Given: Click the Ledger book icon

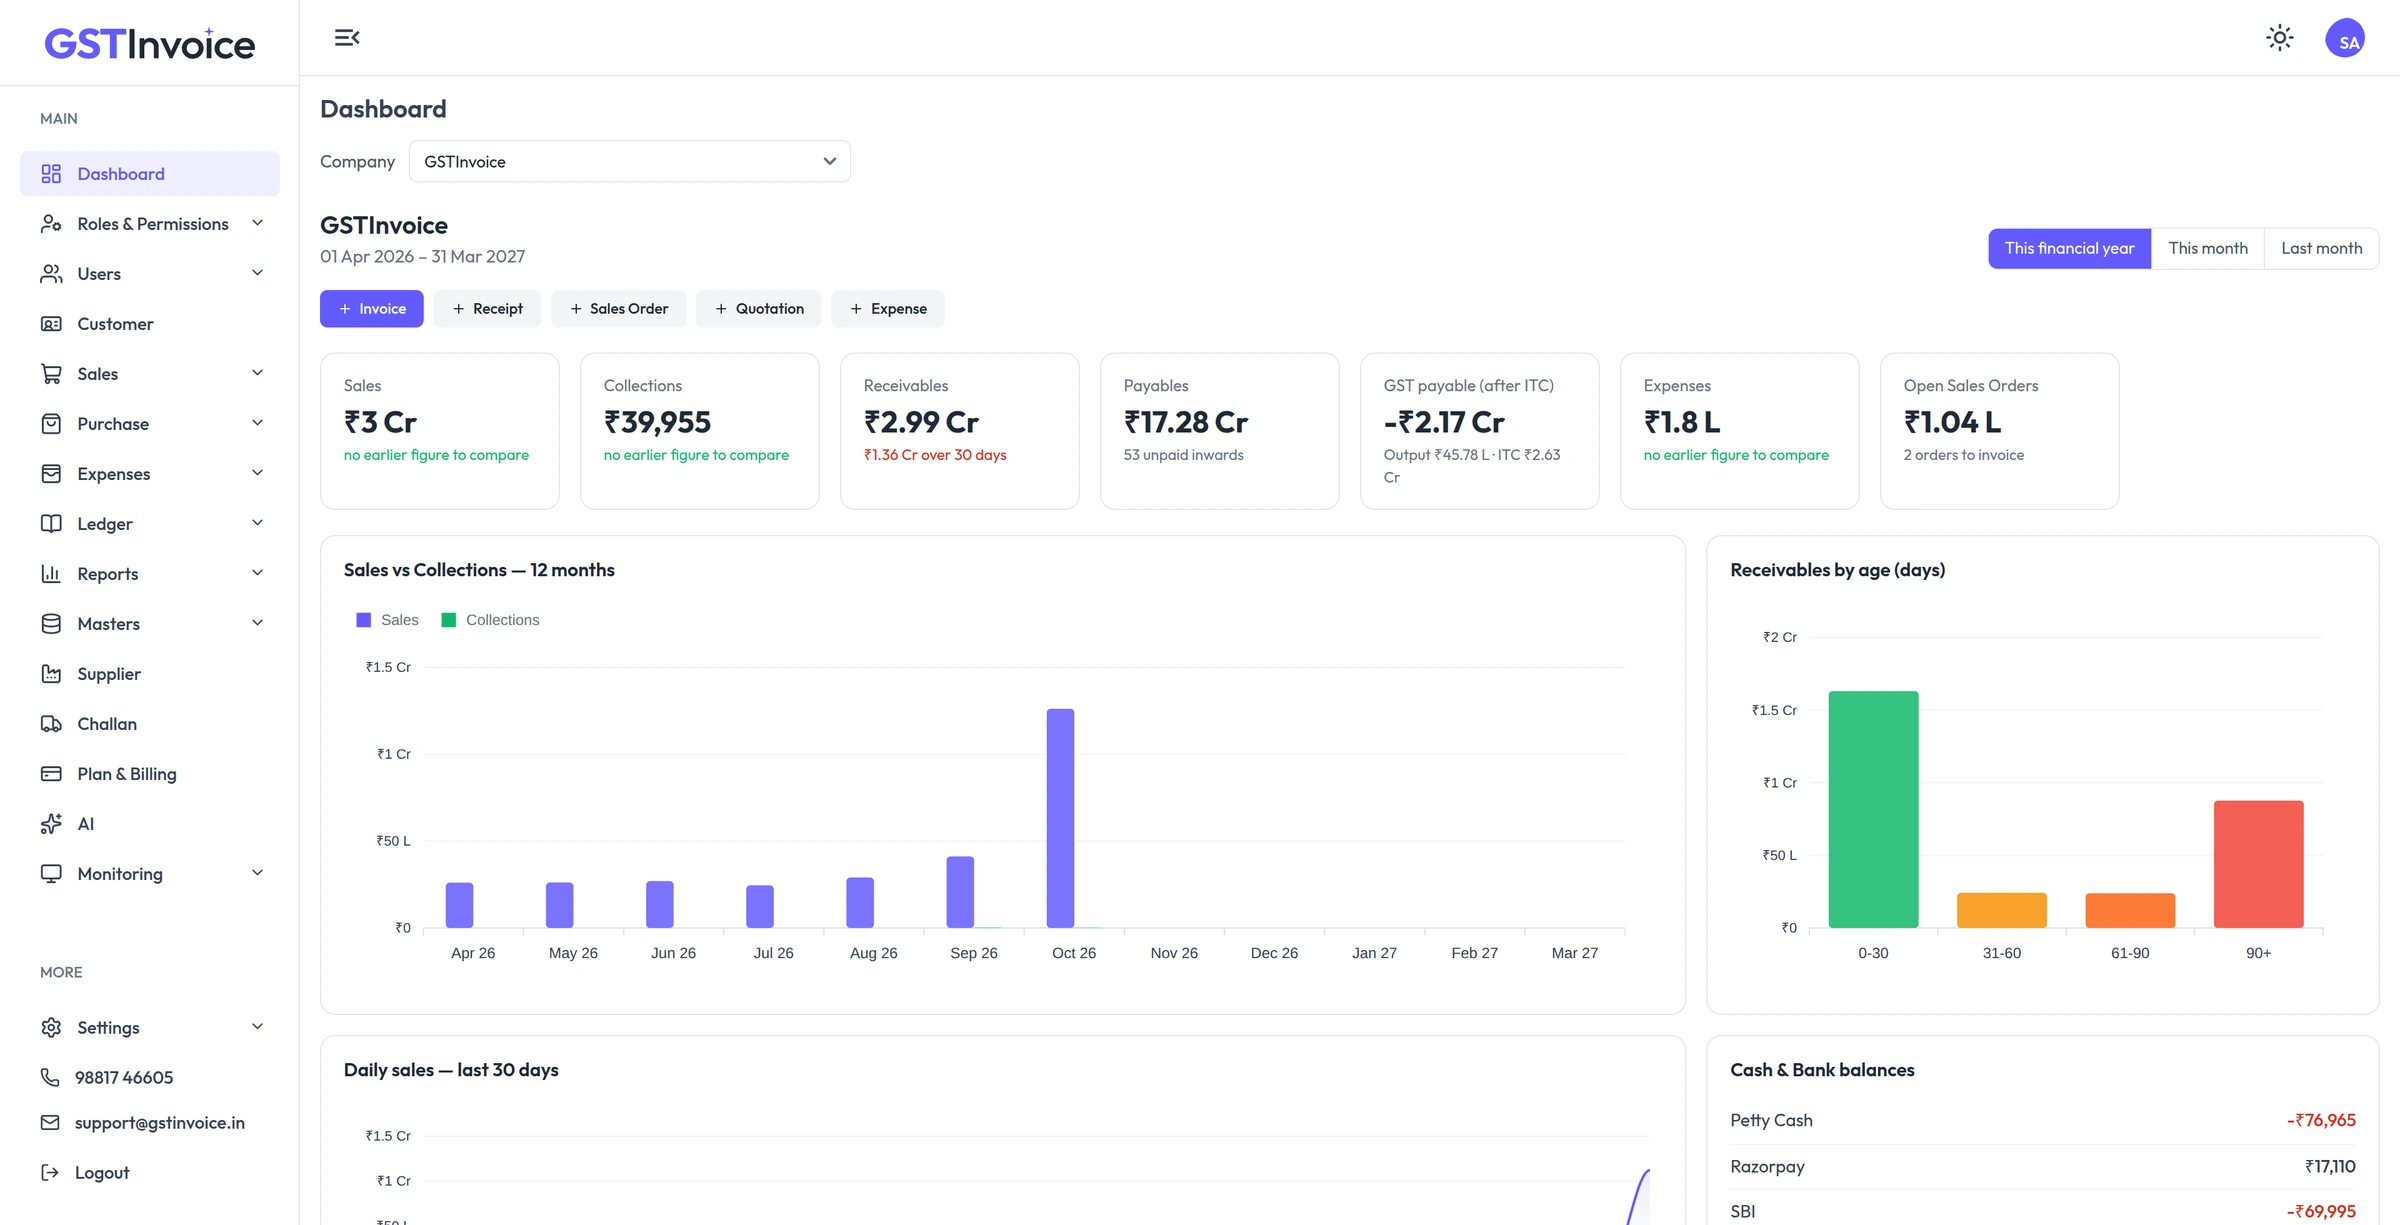Looking at the screenshot, I should pos(51,524).
